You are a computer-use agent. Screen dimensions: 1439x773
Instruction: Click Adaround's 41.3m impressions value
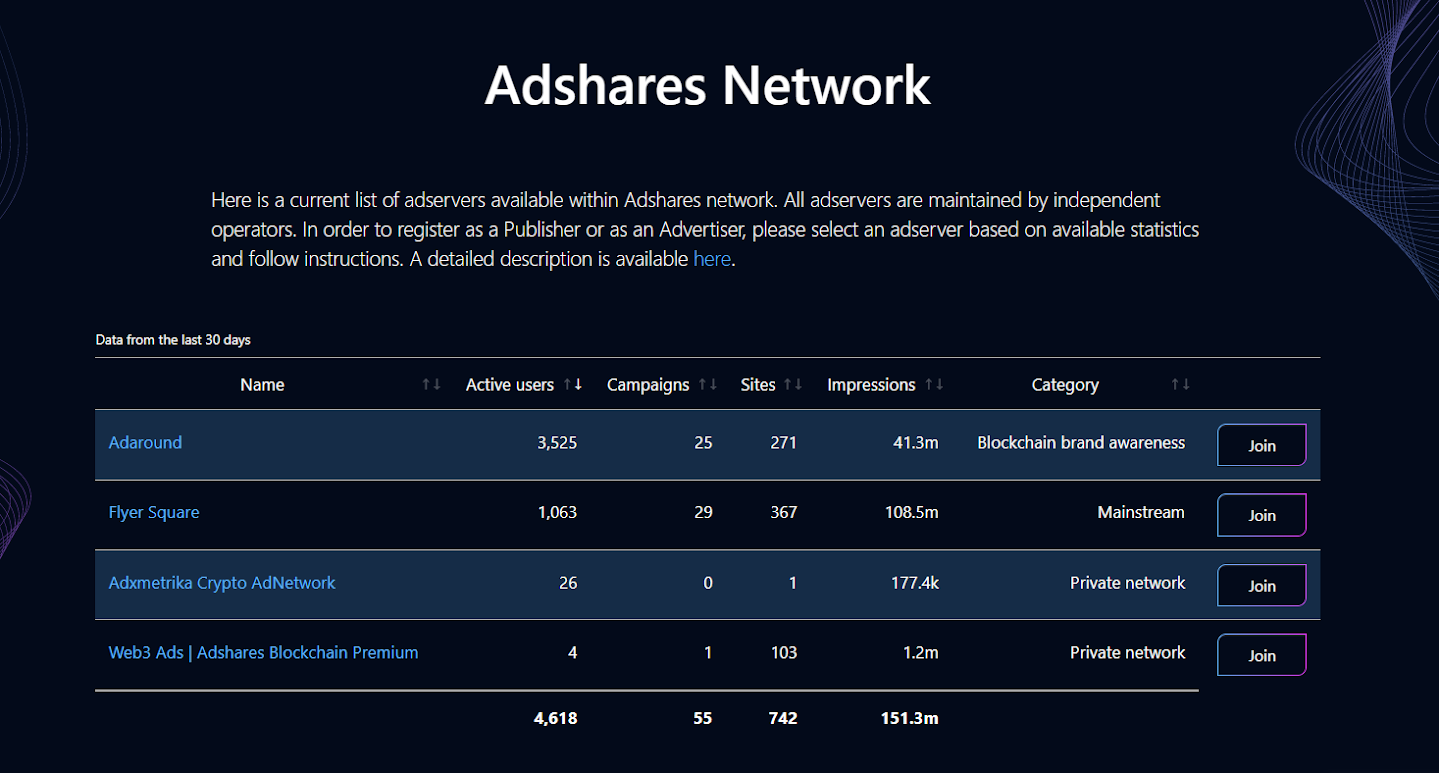click(x=916, y=442)
